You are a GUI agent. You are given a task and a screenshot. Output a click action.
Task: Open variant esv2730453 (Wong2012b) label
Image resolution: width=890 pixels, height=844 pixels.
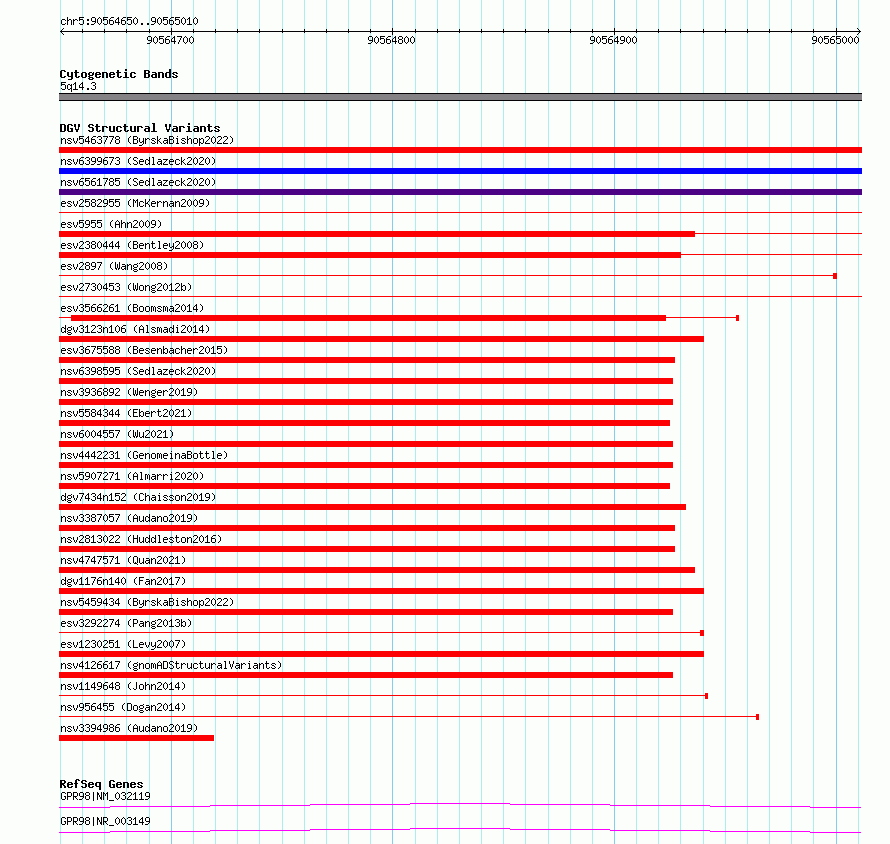tap(126, 287)
